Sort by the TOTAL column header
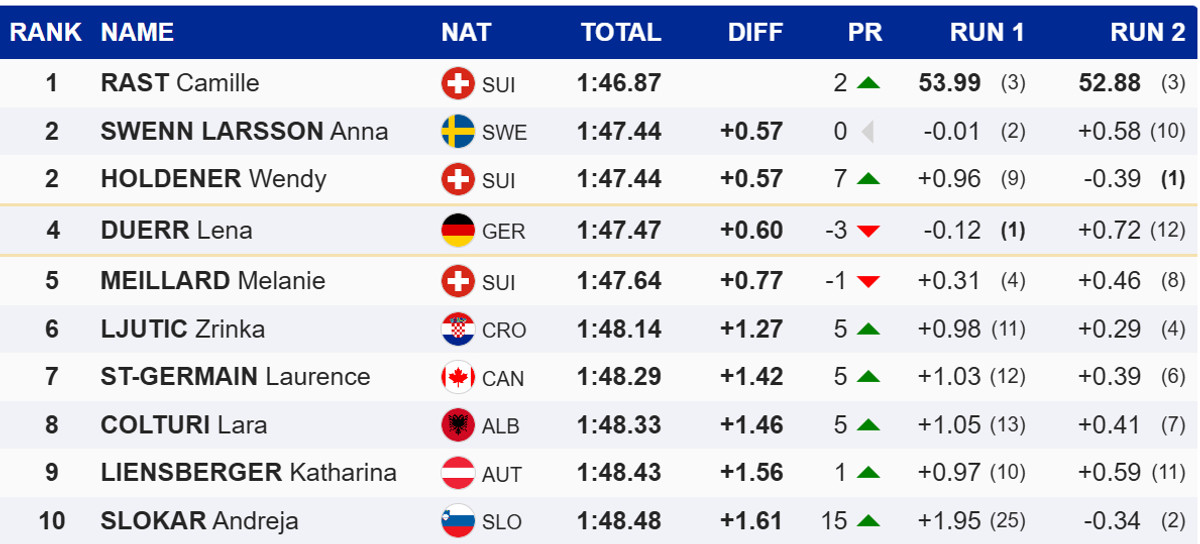Viewport: 1200px width, 544px height. 621,32
